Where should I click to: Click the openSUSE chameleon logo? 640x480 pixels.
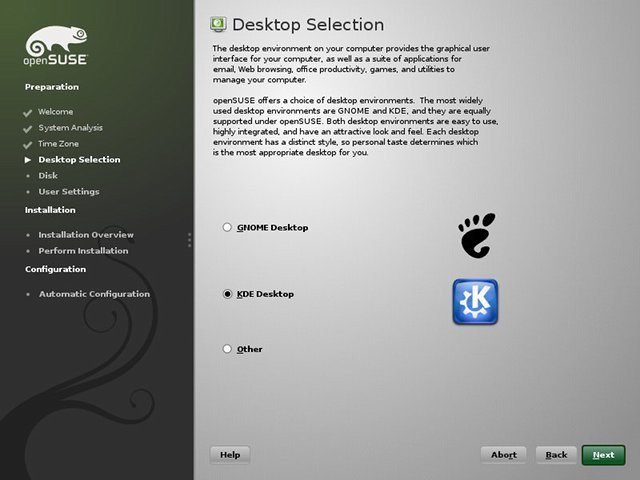[x=56, y=45]
